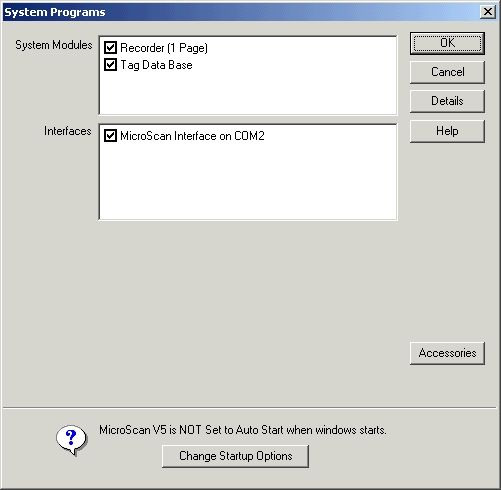Close the System Programs dialog
This screenshot has width=501, height=490.
click(x=487, y=12)
